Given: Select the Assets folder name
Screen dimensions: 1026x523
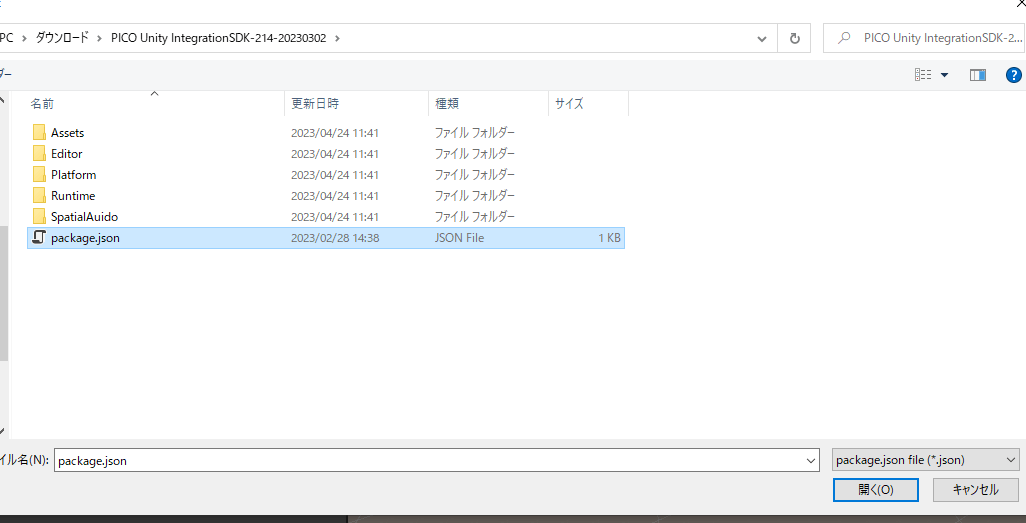Looking at the screenshot, I should pyautogui.click(x=67, y=133).
